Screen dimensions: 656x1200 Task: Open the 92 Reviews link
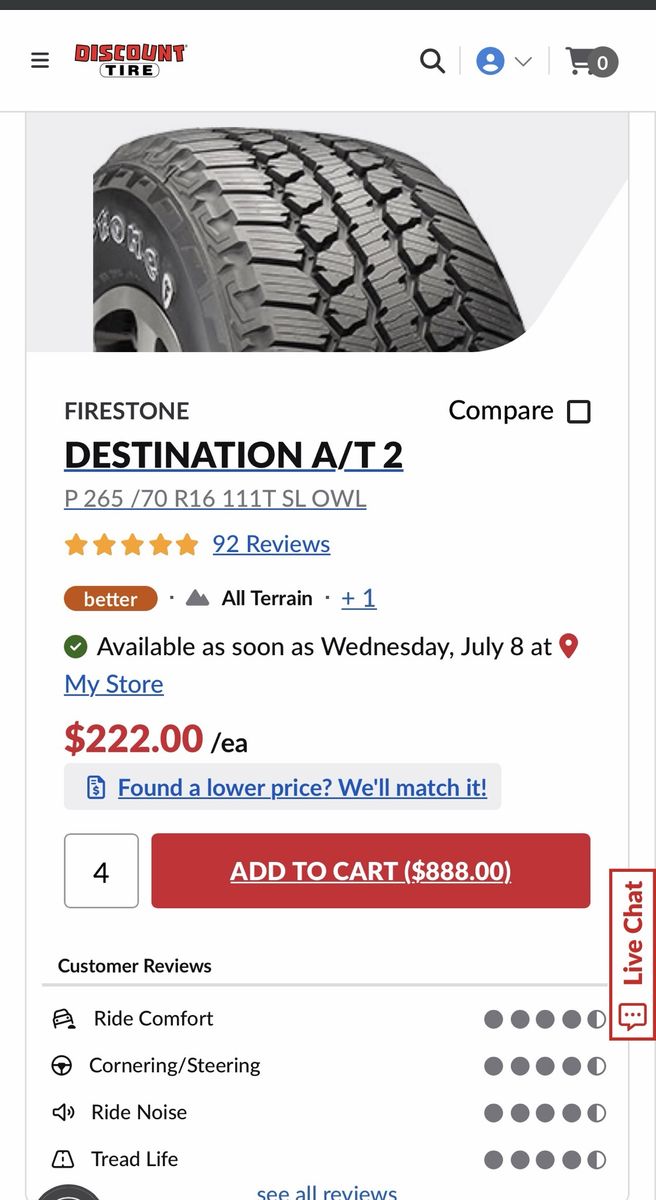pyautogui.click(x=271, y=544)
